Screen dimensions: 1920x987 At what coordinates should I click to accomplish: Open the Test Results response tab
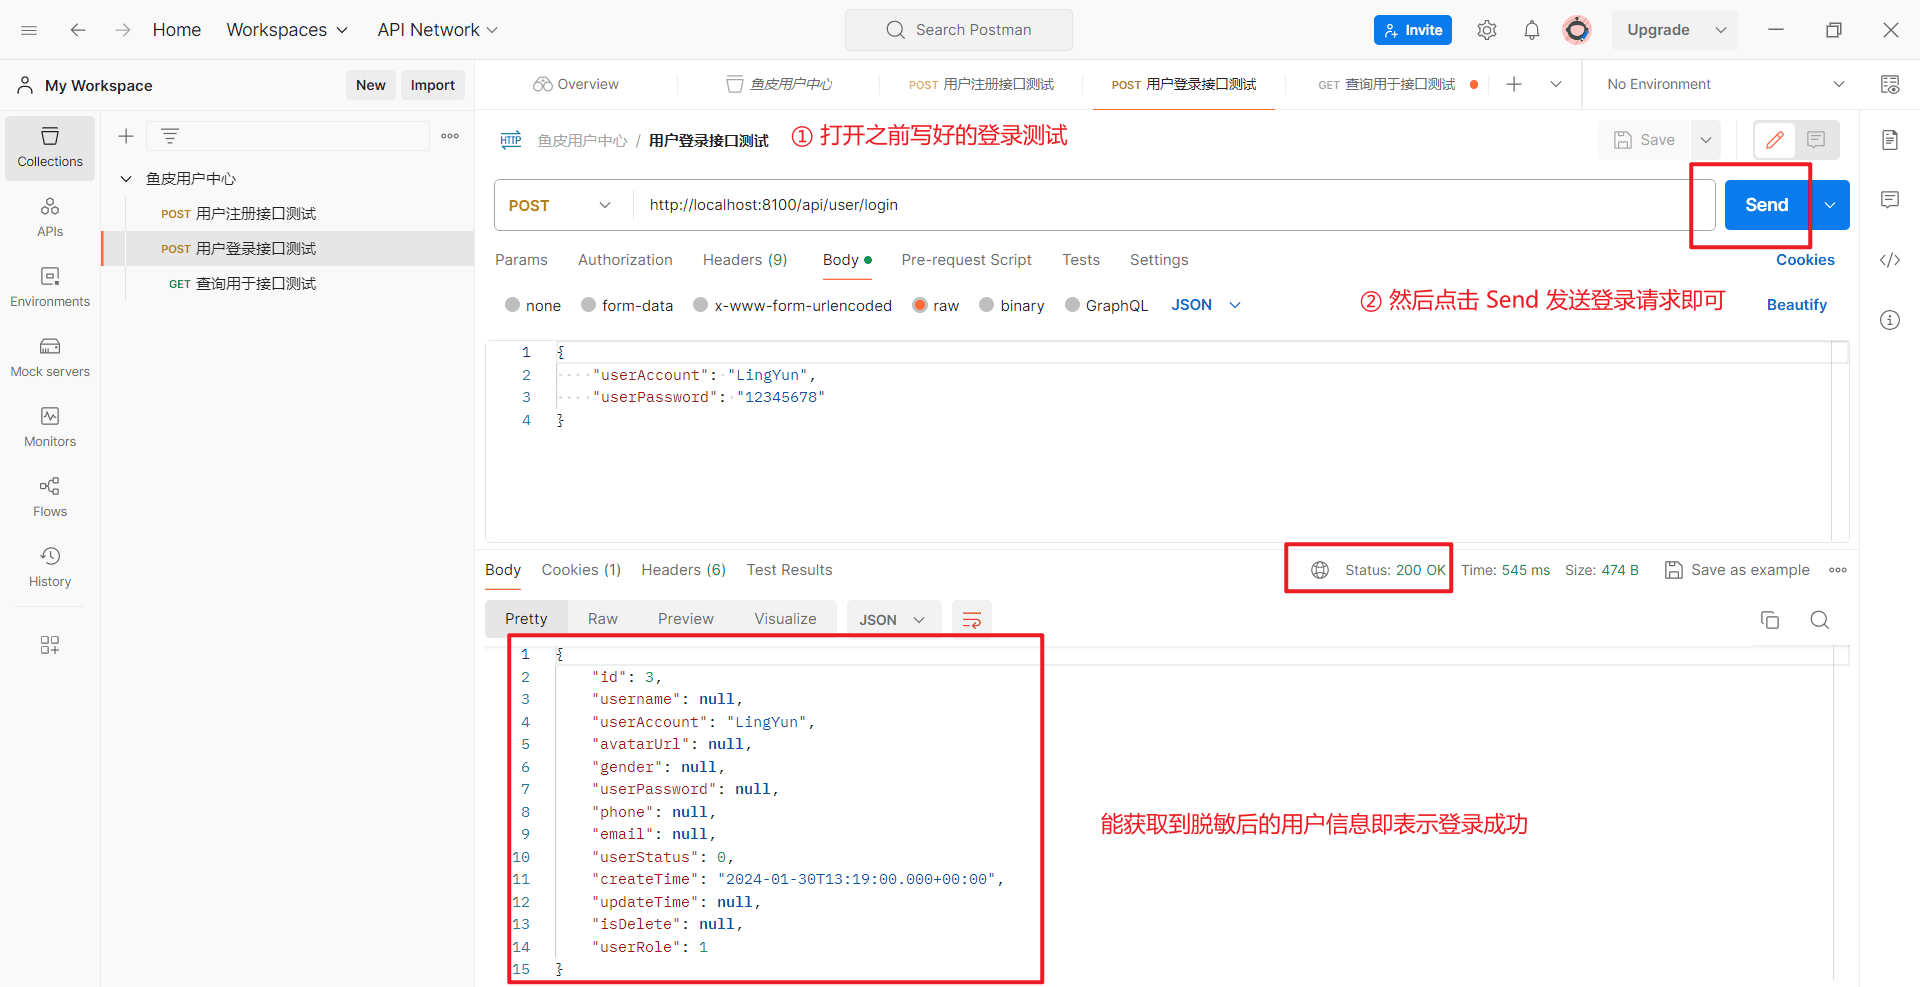789,570
